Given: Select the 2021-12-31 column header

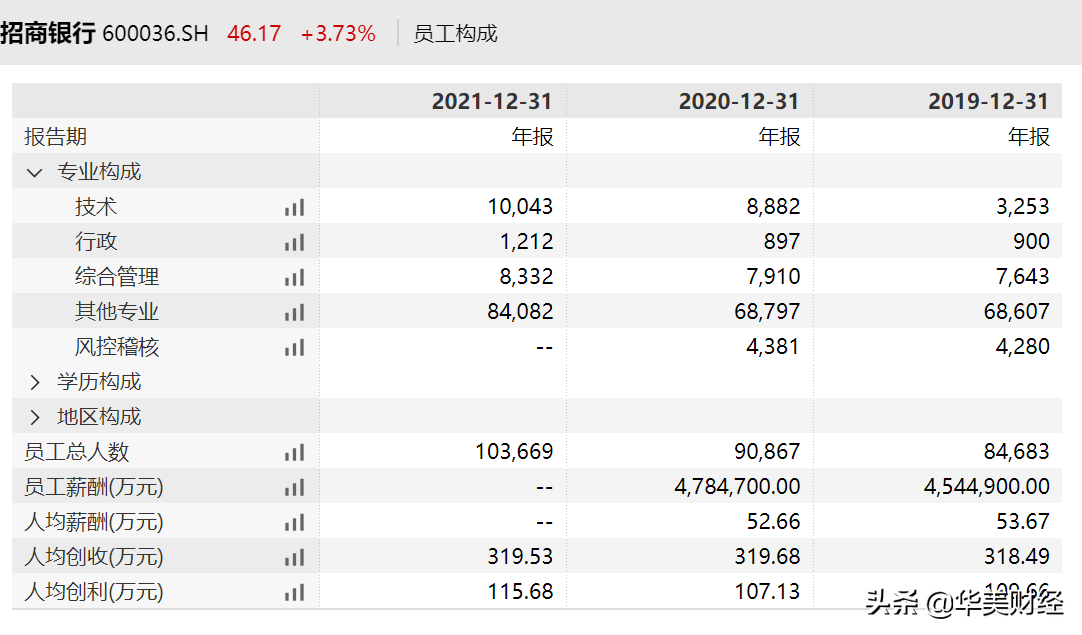Looking at the screenshot, I should tap(492, 101).
